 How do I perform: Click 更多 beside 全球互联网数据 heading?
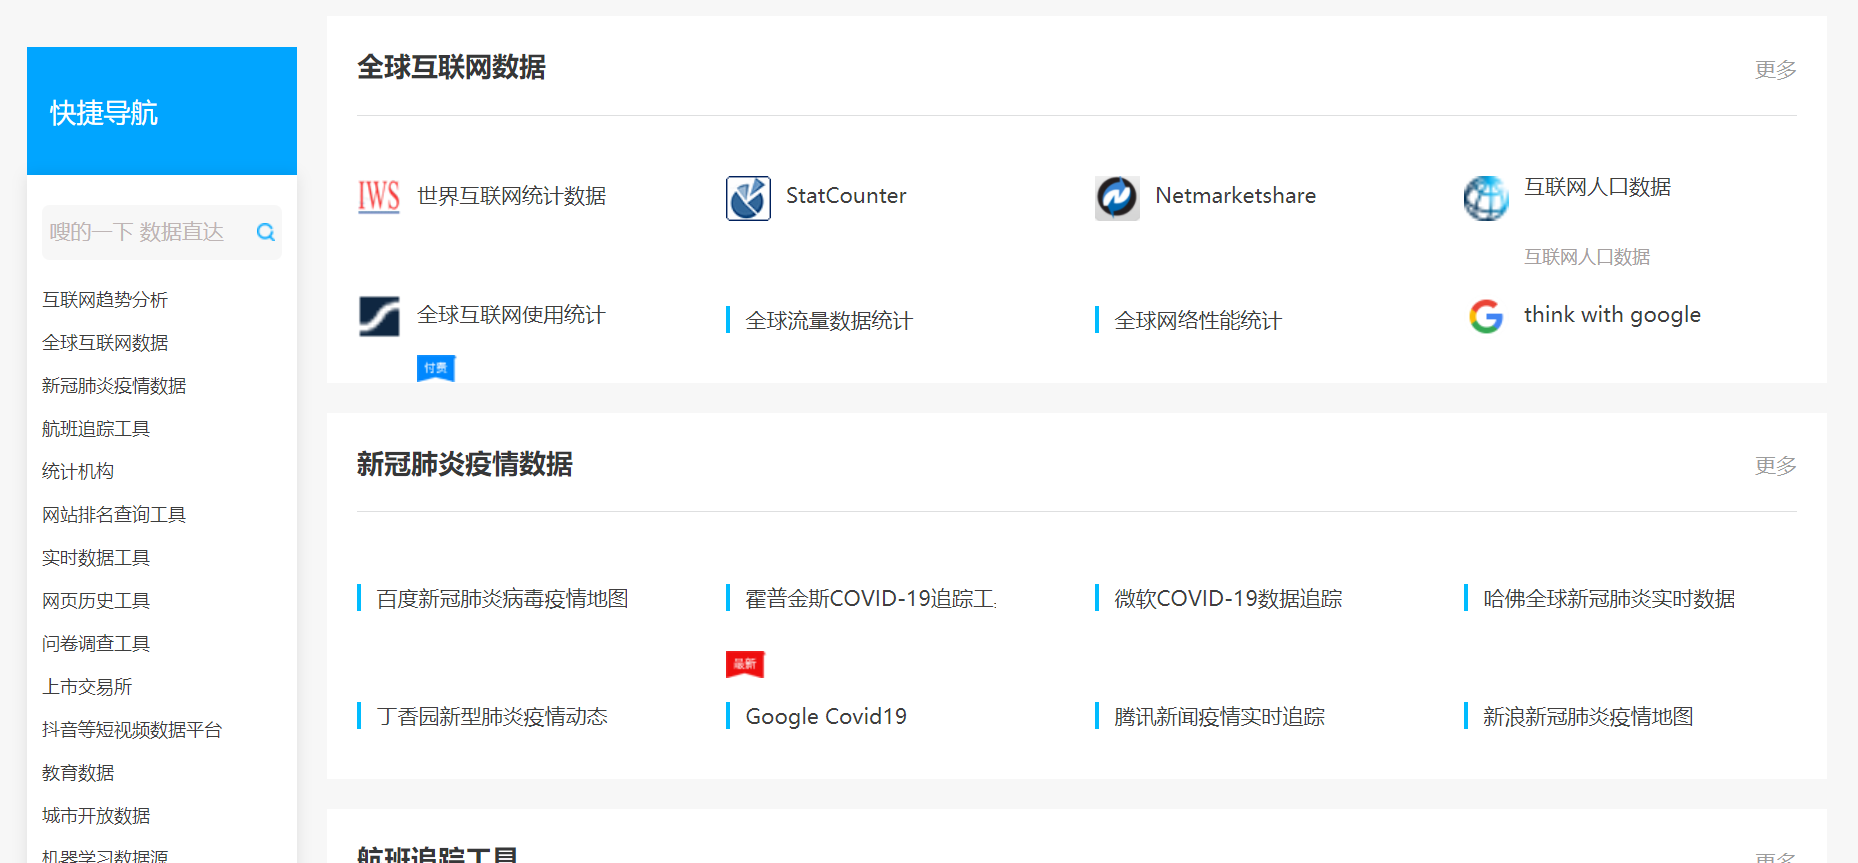coord(1776,69)
